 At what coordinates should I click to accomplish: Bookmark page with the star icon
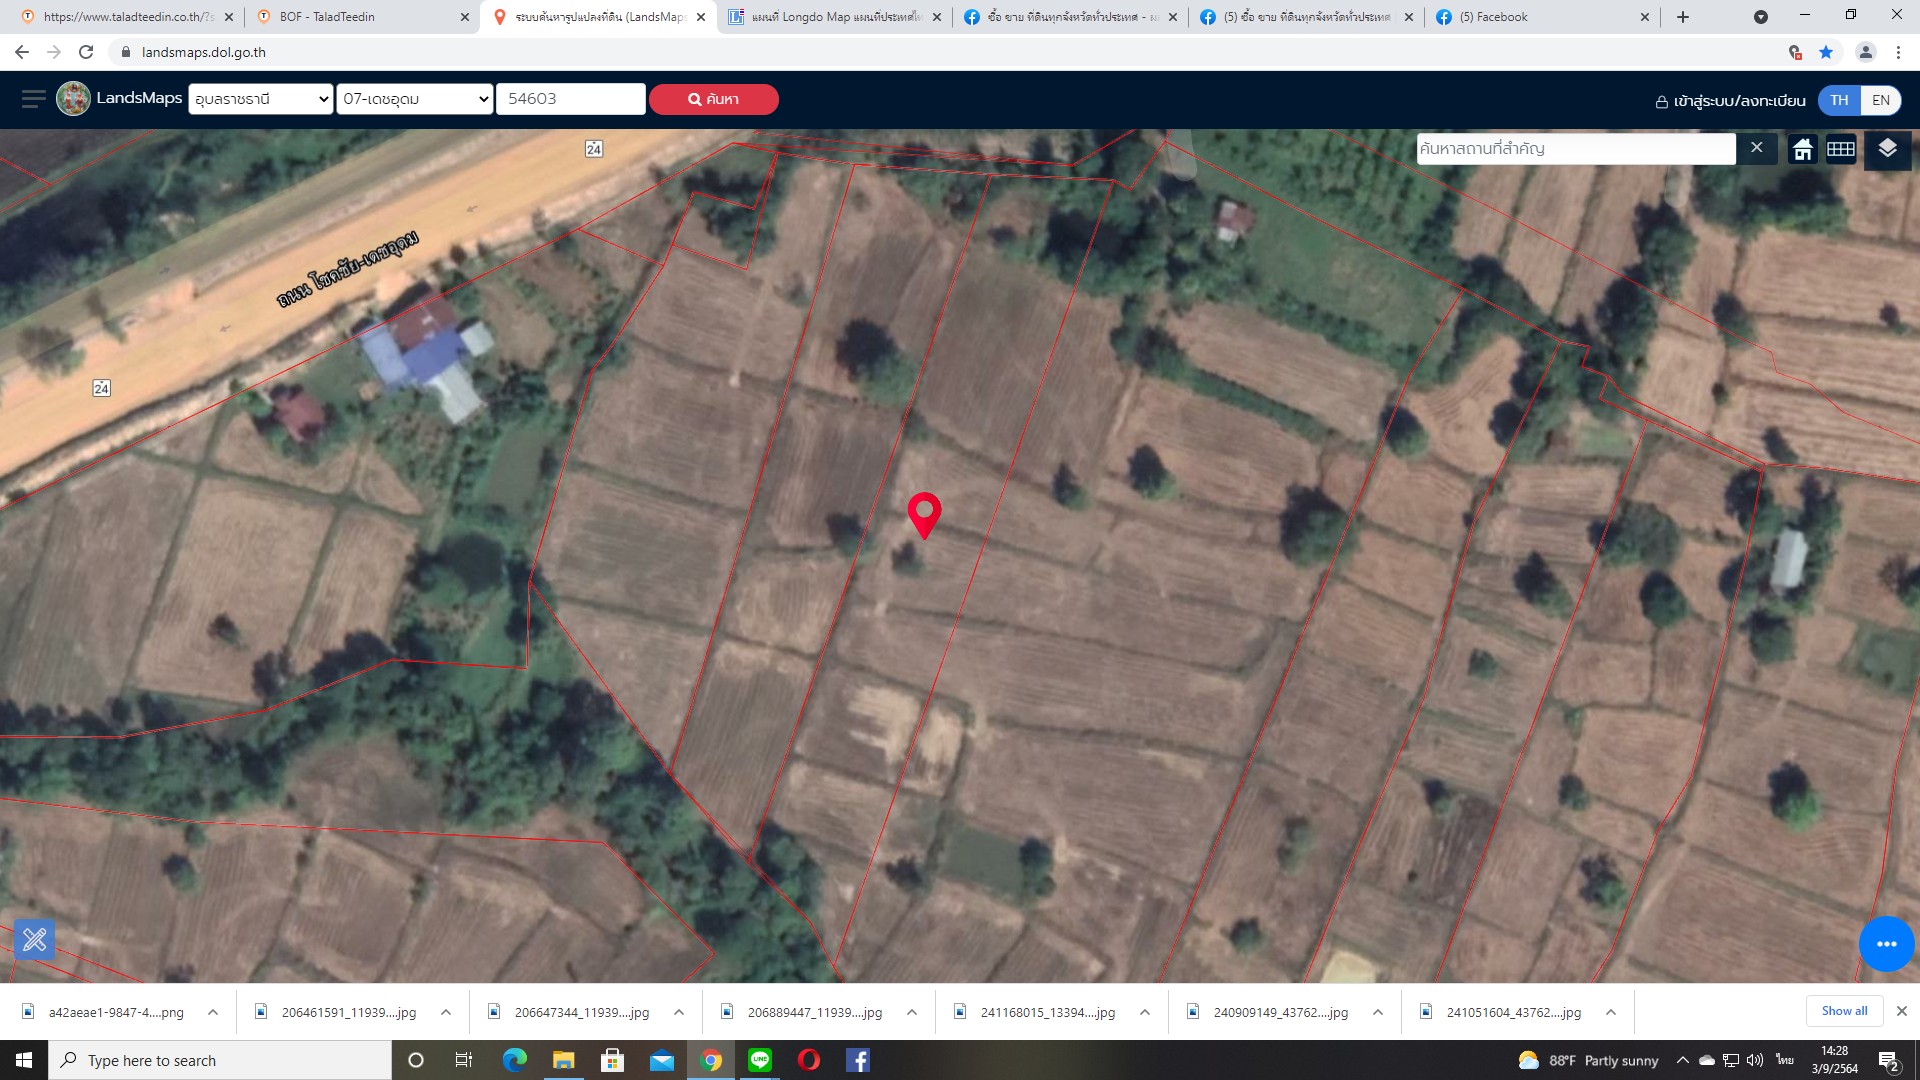(1826, 52)
